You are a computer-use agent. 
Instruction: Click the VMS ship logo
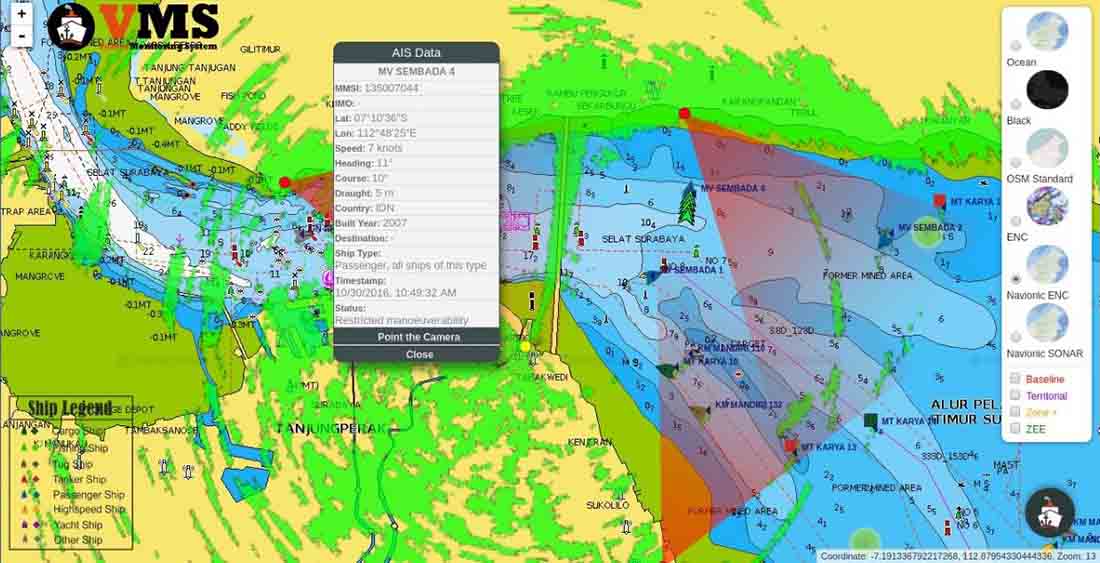[x=71, y=27]
